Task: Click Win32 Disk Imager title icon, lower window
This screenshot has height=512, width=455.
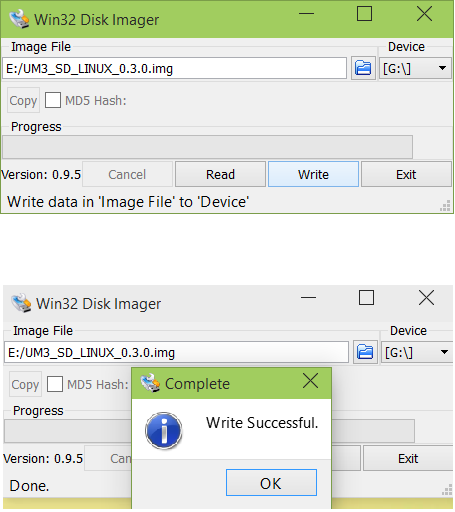Action: coord(21,303)
